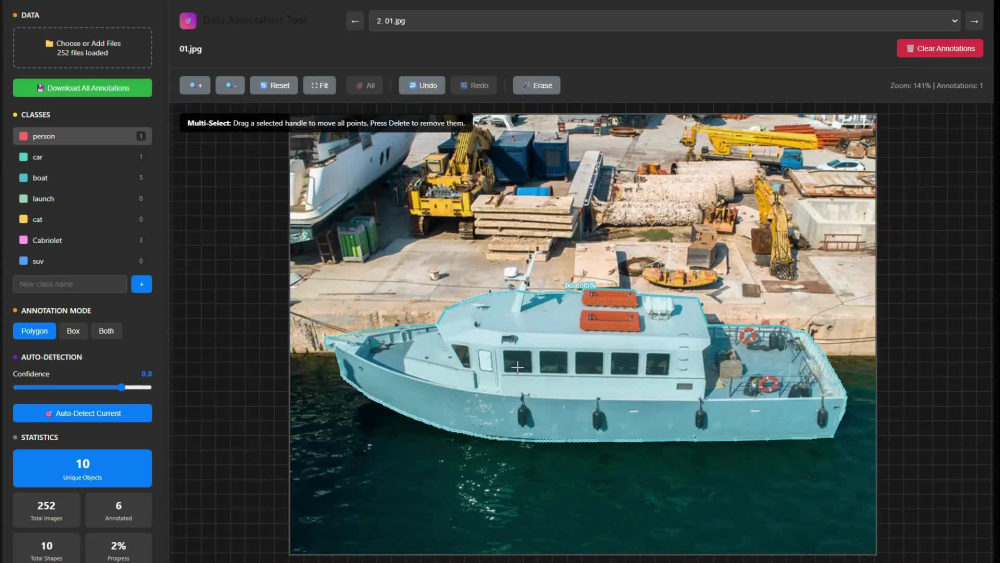Click Clear Annotations button
This screenshot has width=1000, height=563.
939,48
